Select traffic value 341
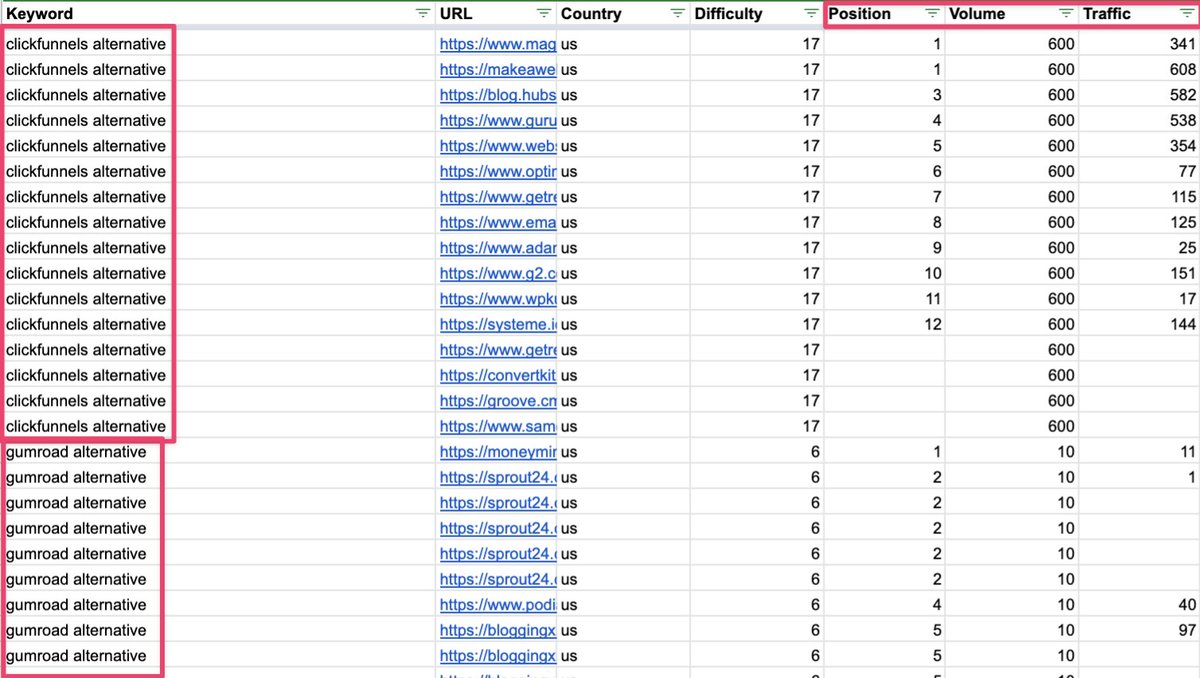The width and height of the screenshot is (1200, 678). point(1182,44)
